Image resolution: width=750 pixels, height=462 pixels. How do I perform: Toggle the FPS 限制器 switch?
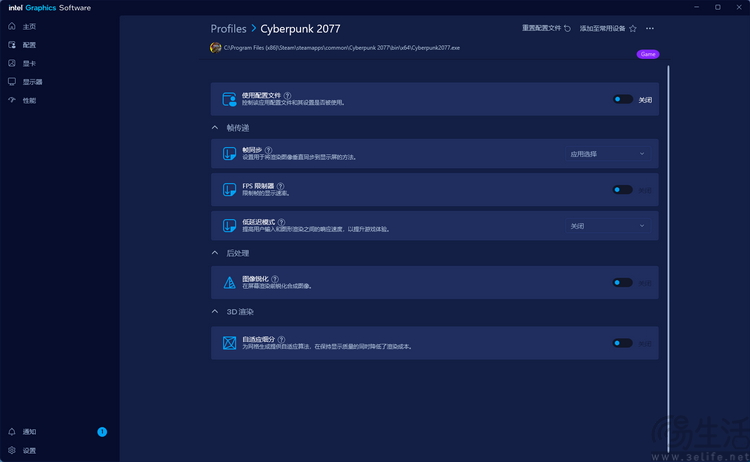pos(623,190)
